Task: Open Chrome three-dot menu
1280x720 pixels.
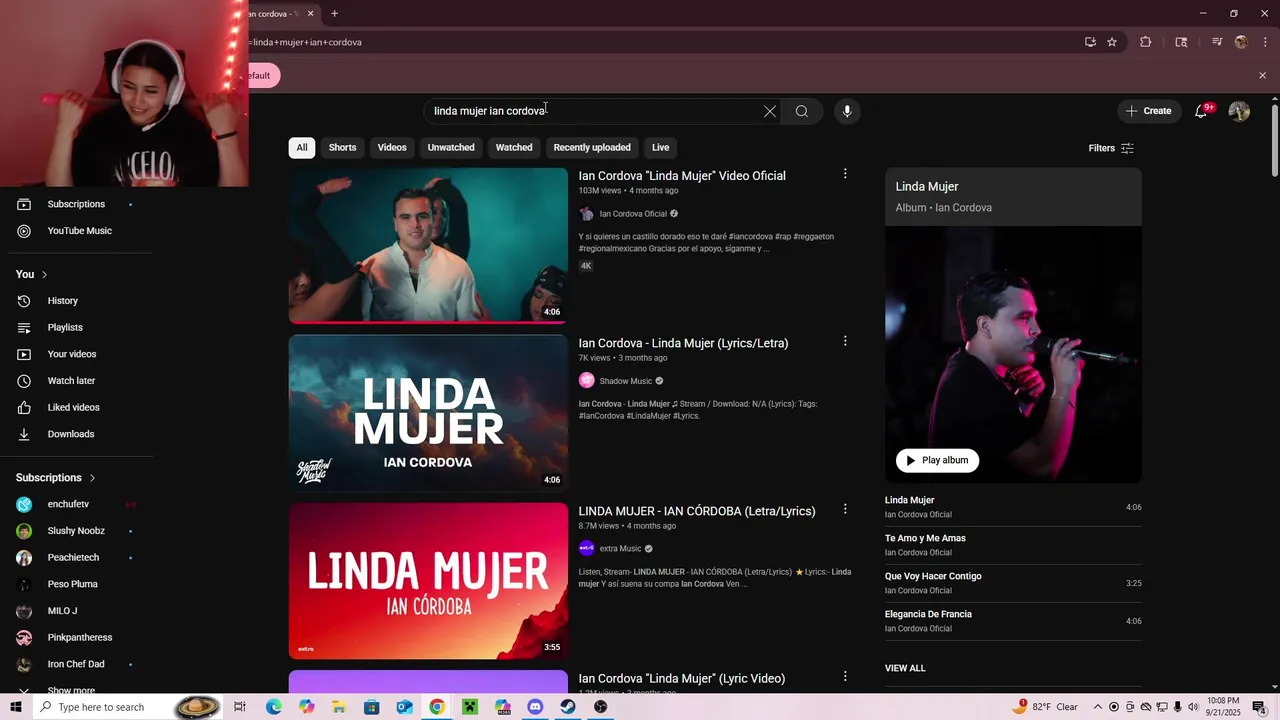Action: (x=1265, y=42)
